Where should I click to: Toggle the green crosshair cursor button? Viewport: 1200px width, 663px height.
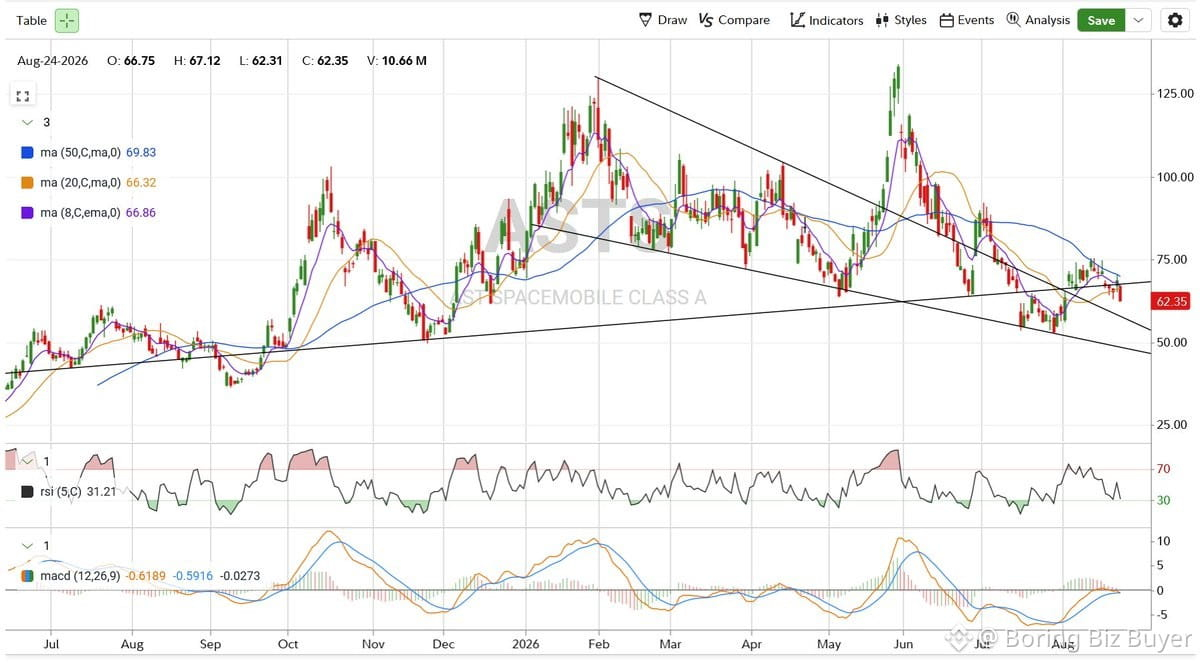tap(67, 20)
